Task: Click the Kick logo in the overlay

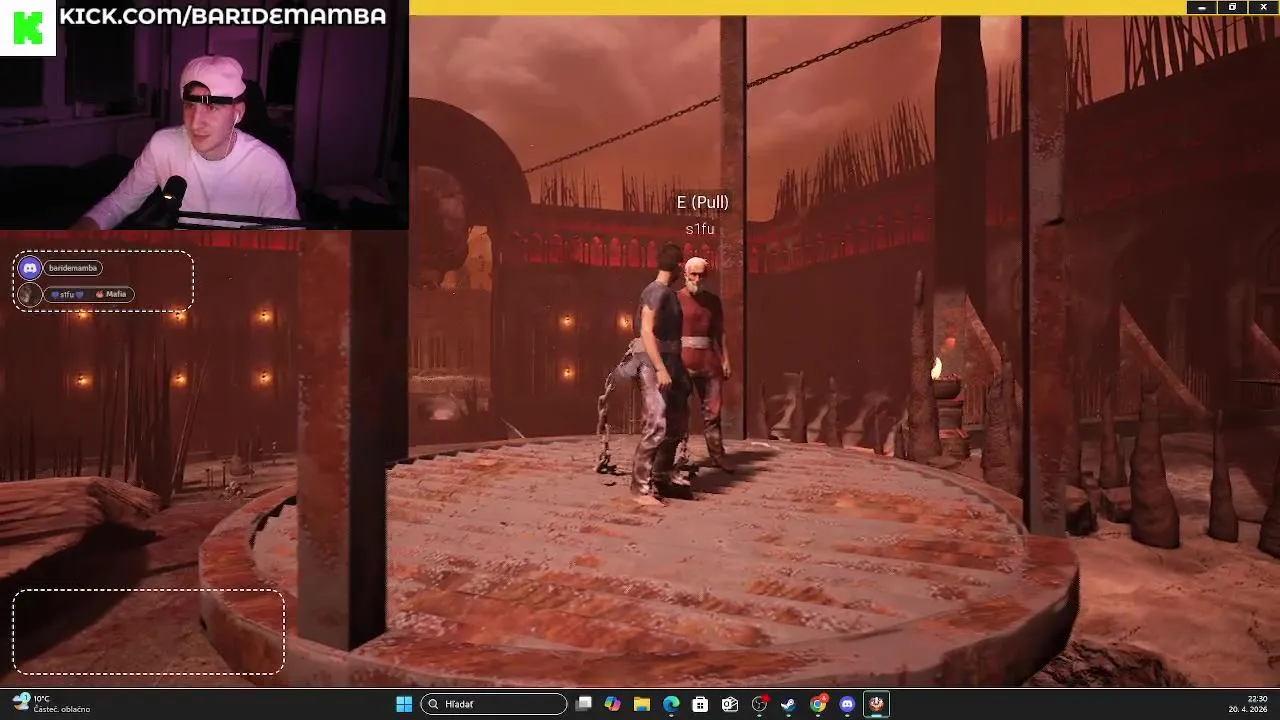Action: point(28,28)
